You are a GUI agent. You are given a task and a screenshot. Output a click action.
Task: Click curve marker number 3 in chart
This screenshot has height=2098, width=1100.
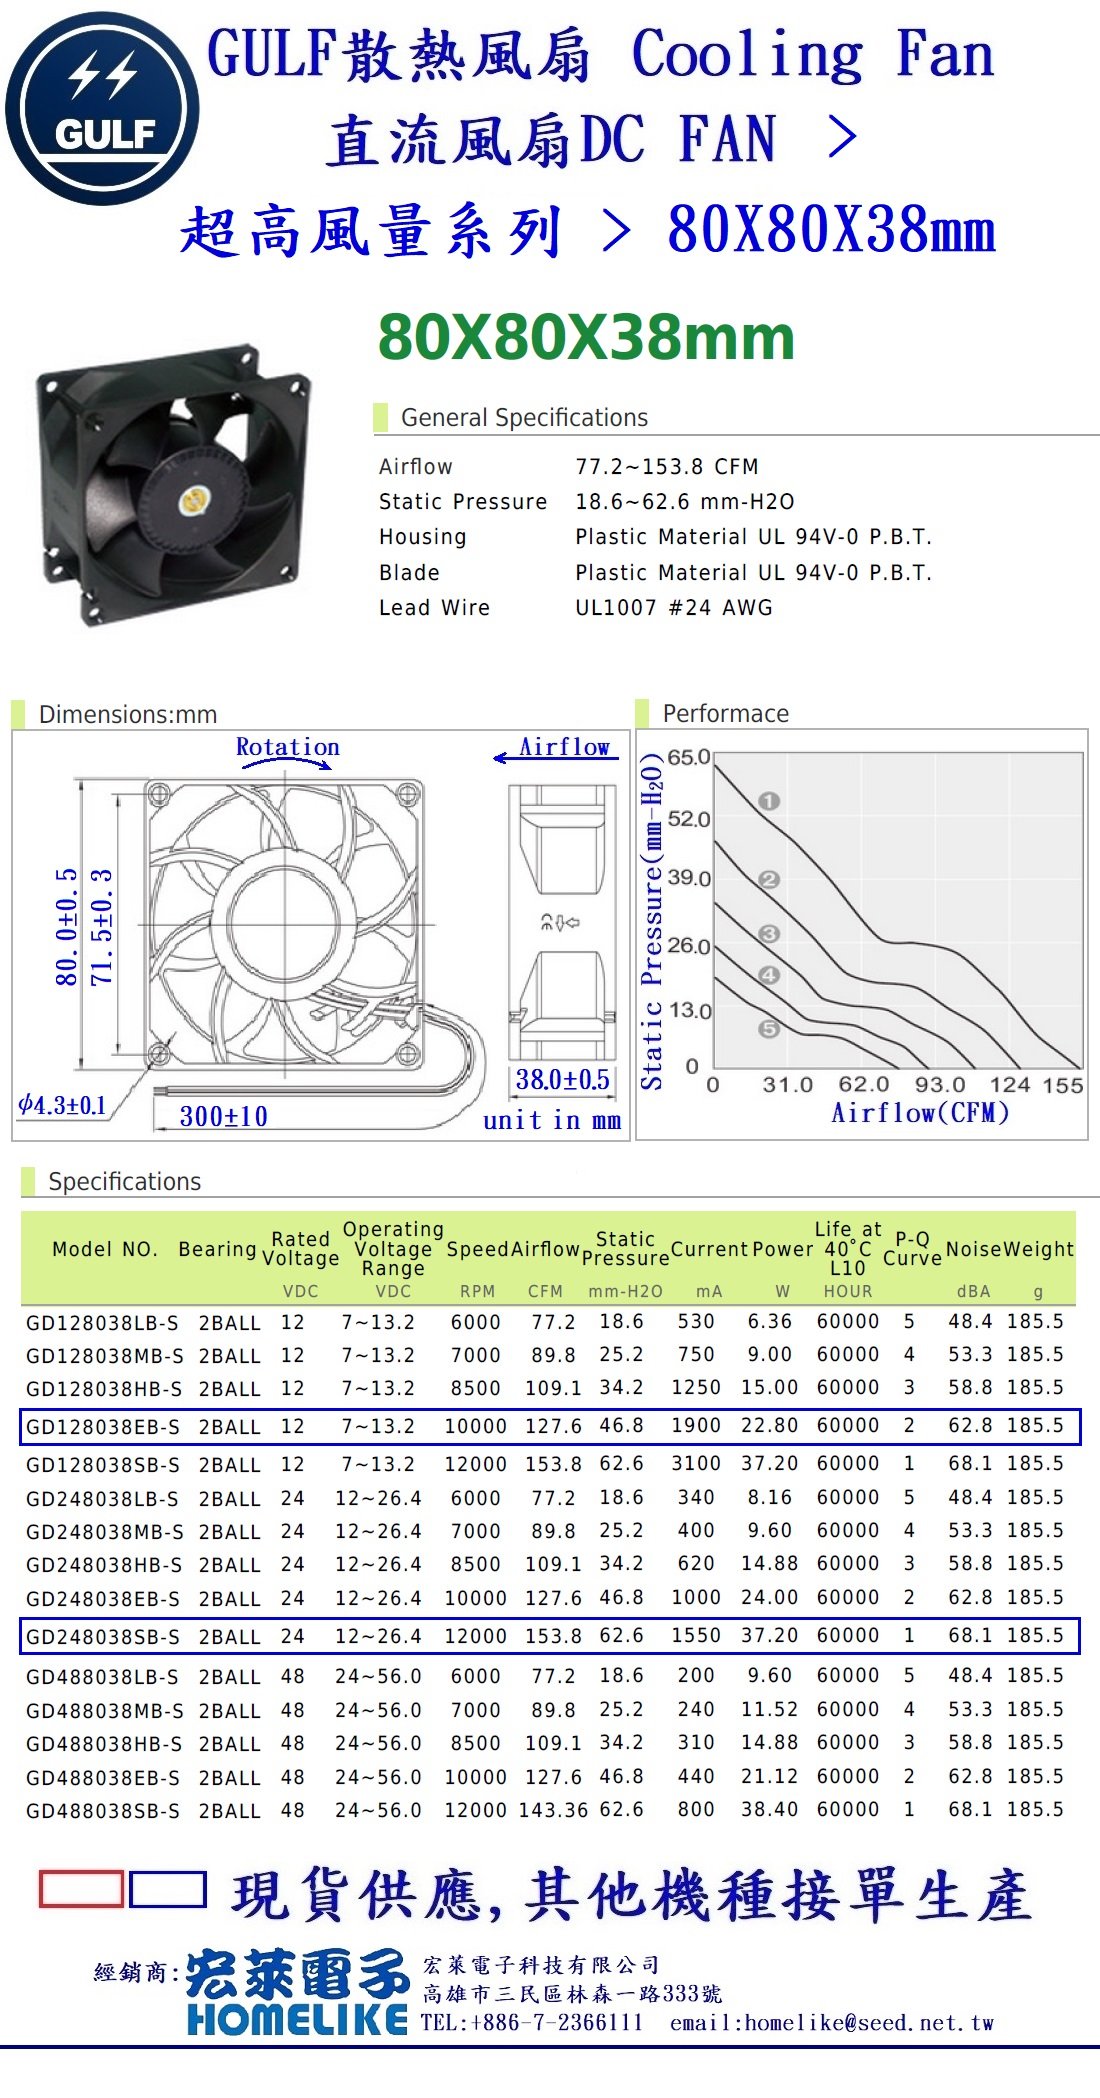click(x=768, y=934)
